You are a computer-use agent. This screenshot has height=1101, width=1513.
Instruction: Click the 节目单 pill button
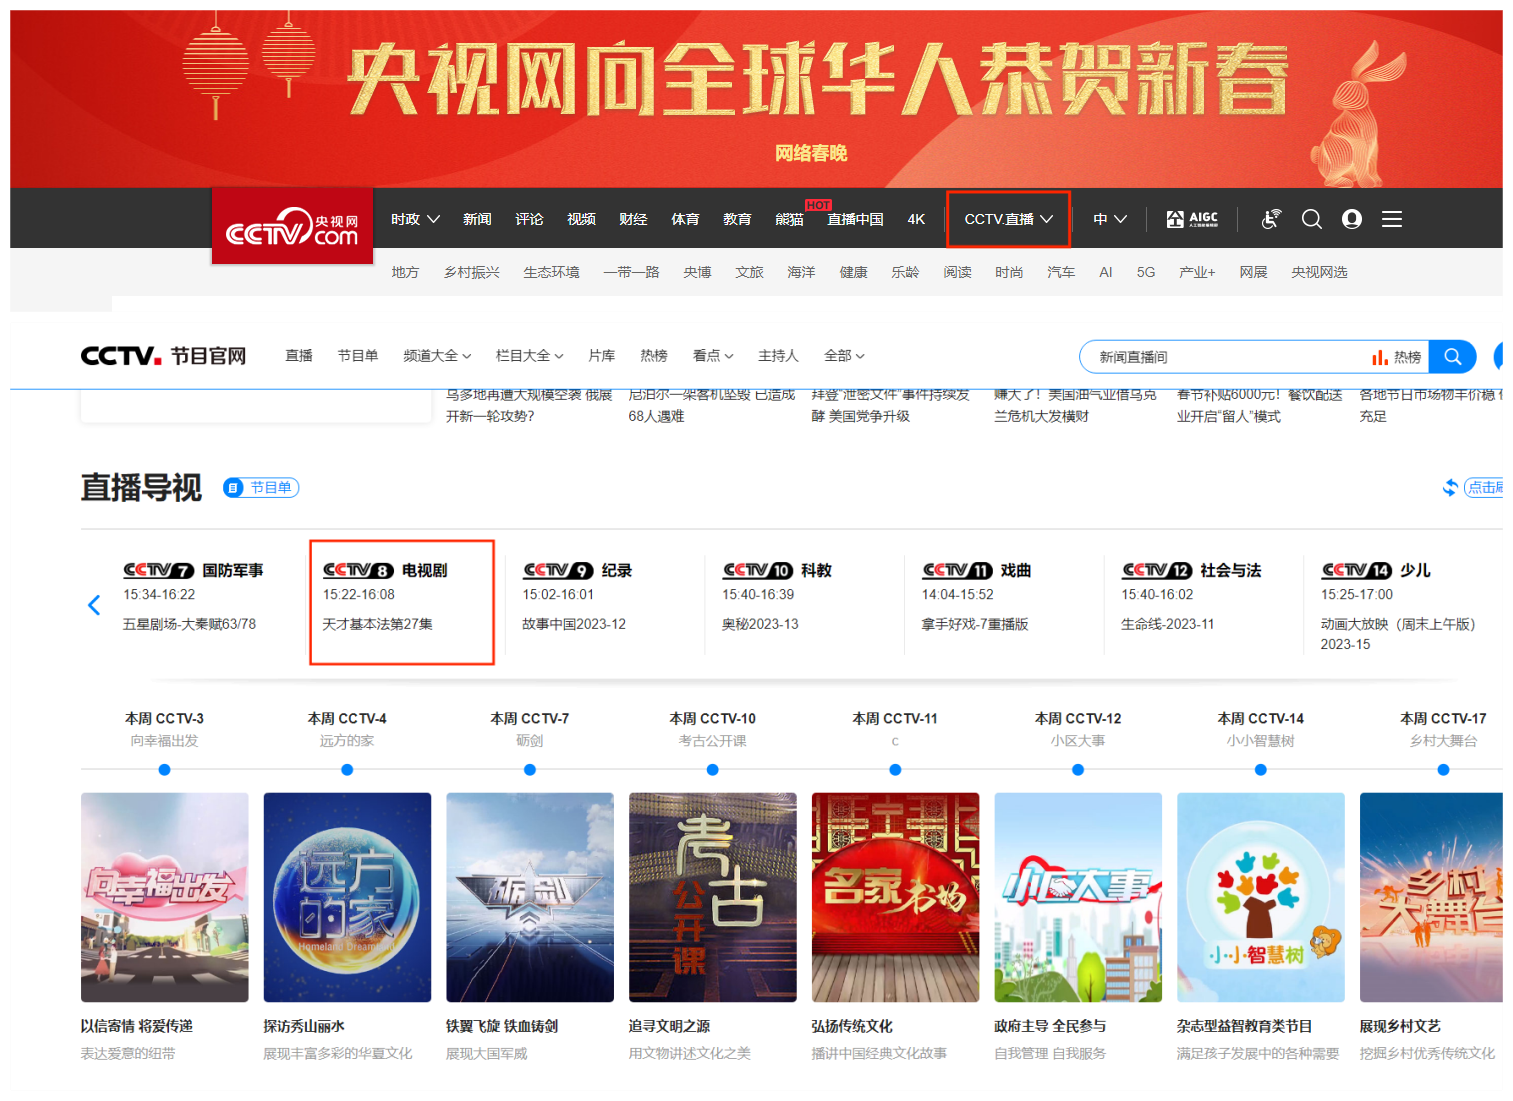point(261,487)
